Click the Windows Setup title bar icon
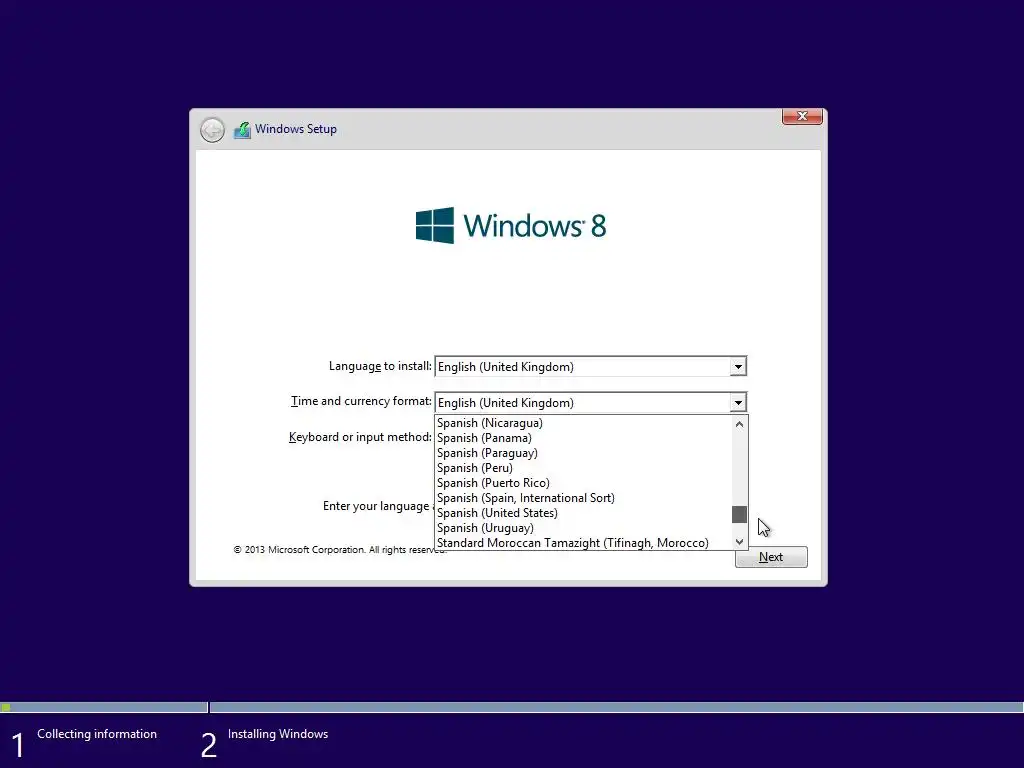The width and height of the screenshot is (1024, 768). tap(242, 129)
